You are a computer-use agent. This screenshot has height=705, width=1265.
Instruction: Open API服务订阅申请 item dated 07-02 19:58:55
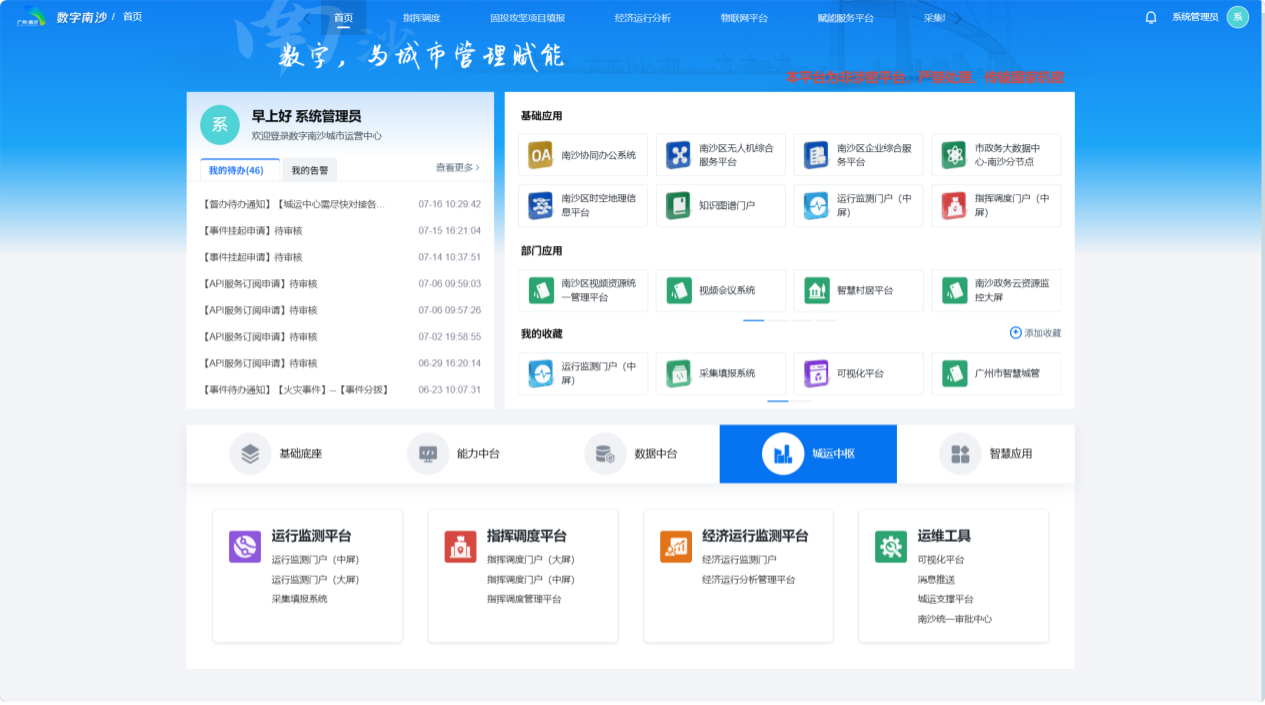pyautogui.click(x=341, y=337)
